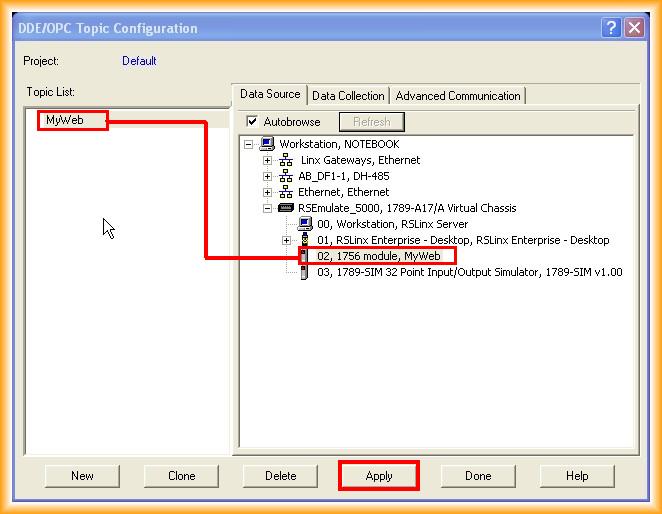Collapse the RSEmulate_5000 Virtual Chassis node
The image size is (662, 514).
click(x=268, y=208)
